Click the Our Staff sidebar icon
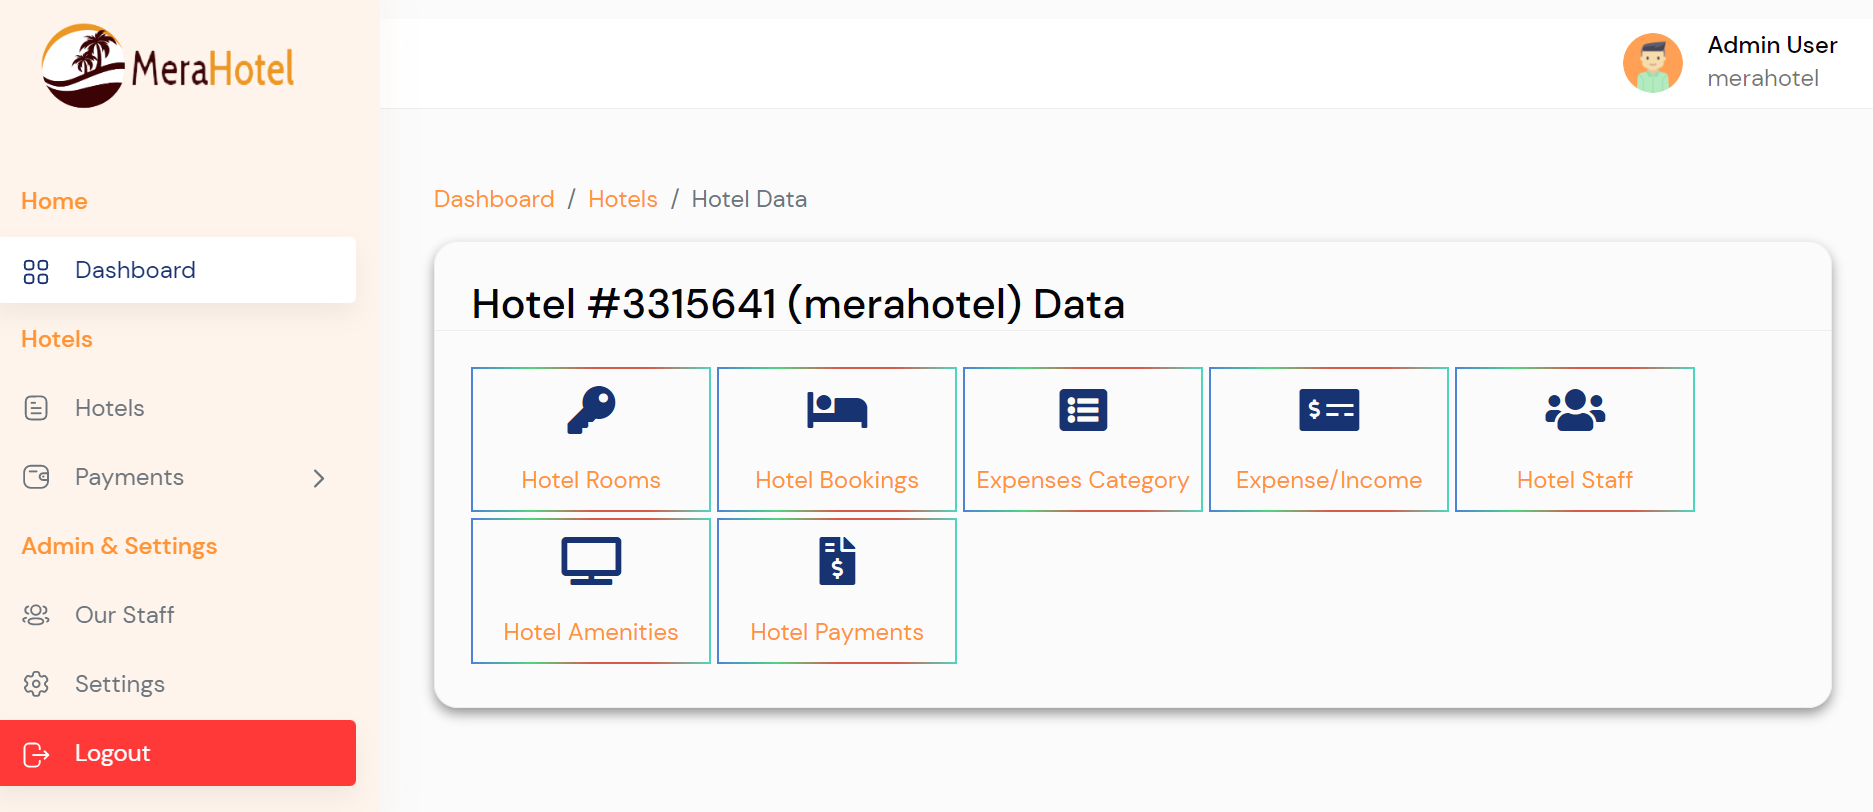1873x812 pixels. [36, 615]
